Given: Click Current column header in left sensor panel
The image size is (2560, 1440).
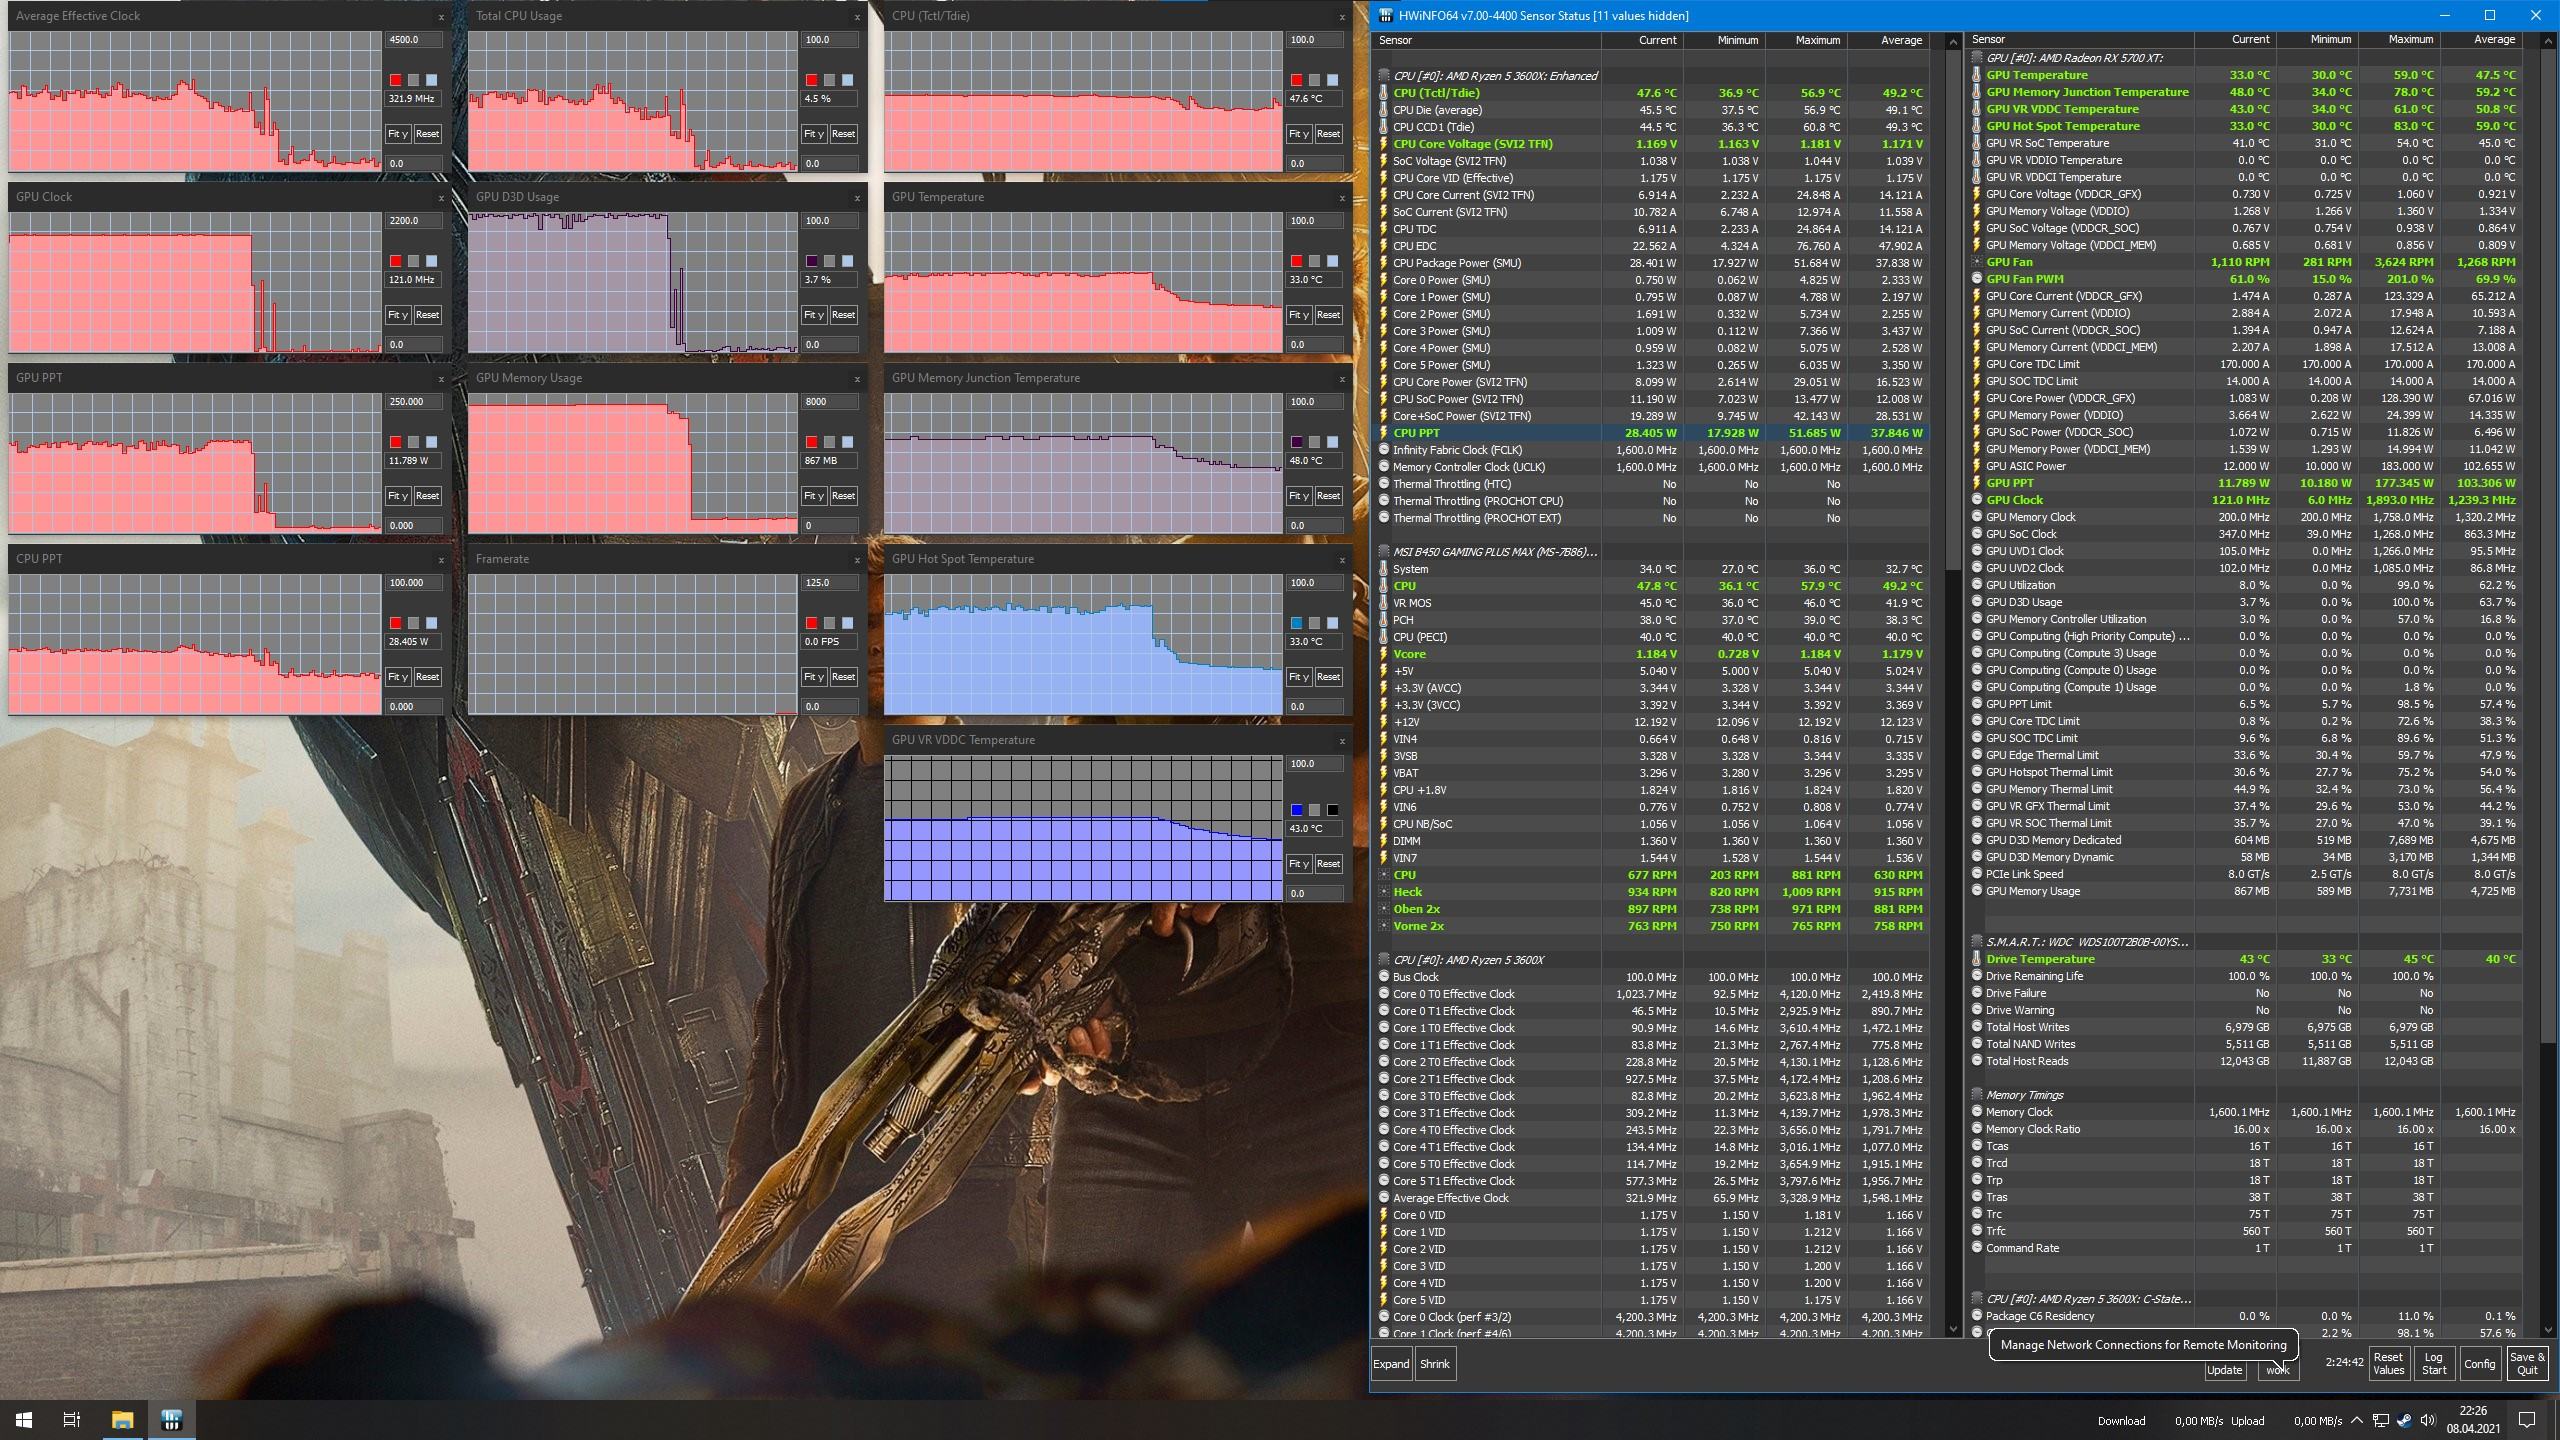Looking at the screenshot, I should click(x=1641, y=40).
